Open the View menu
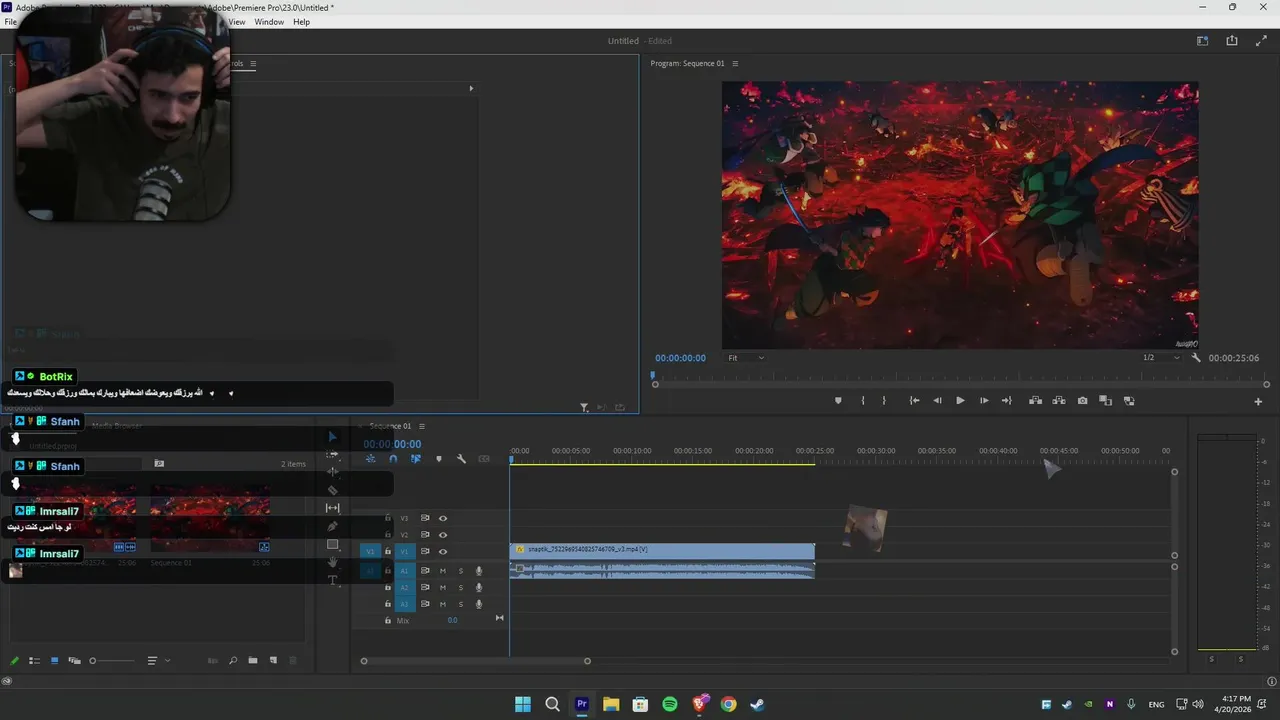Image resolution: width=1280 pixels, height=720 pixels. (237, 22)
